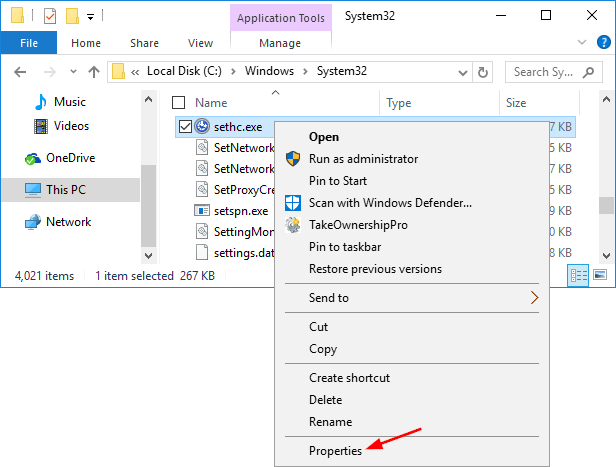Expand the Send to submenu

[534, 297]
